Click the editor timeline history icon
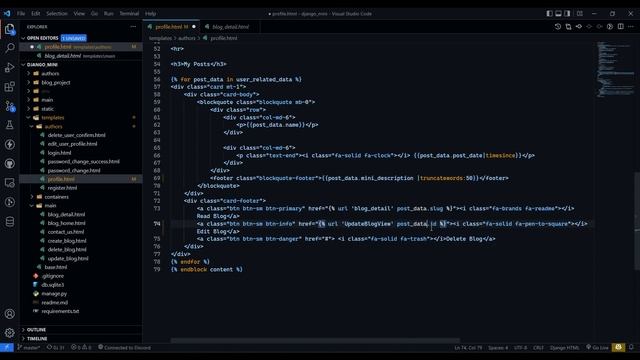 point(558,27)
